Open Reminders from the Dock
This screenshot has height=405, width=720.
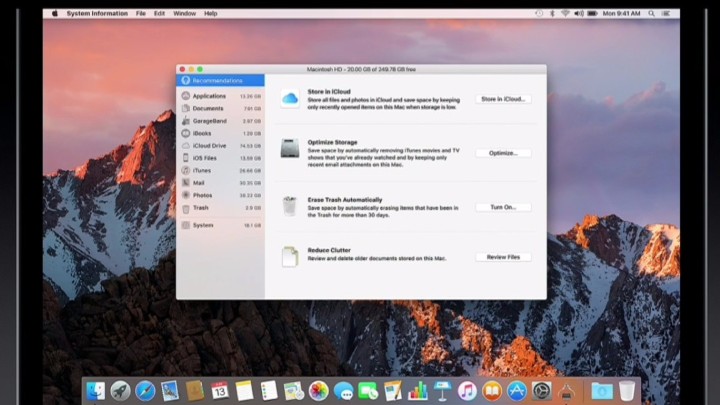269,391
